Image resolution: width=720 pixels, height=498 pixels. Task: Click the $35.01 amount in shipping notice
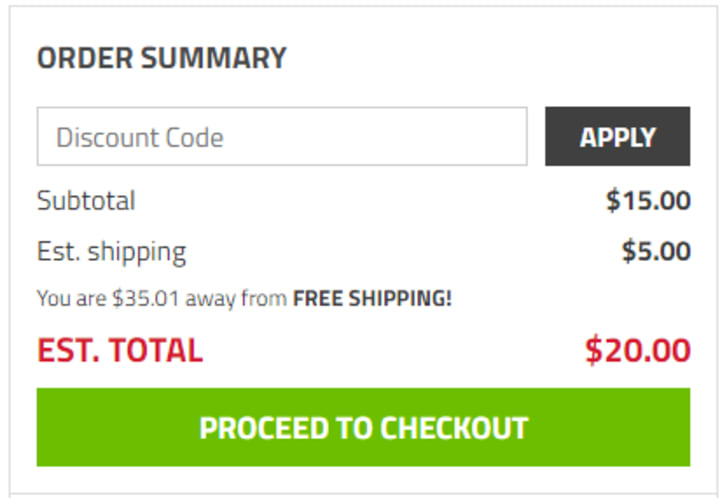tap(146, 298)
